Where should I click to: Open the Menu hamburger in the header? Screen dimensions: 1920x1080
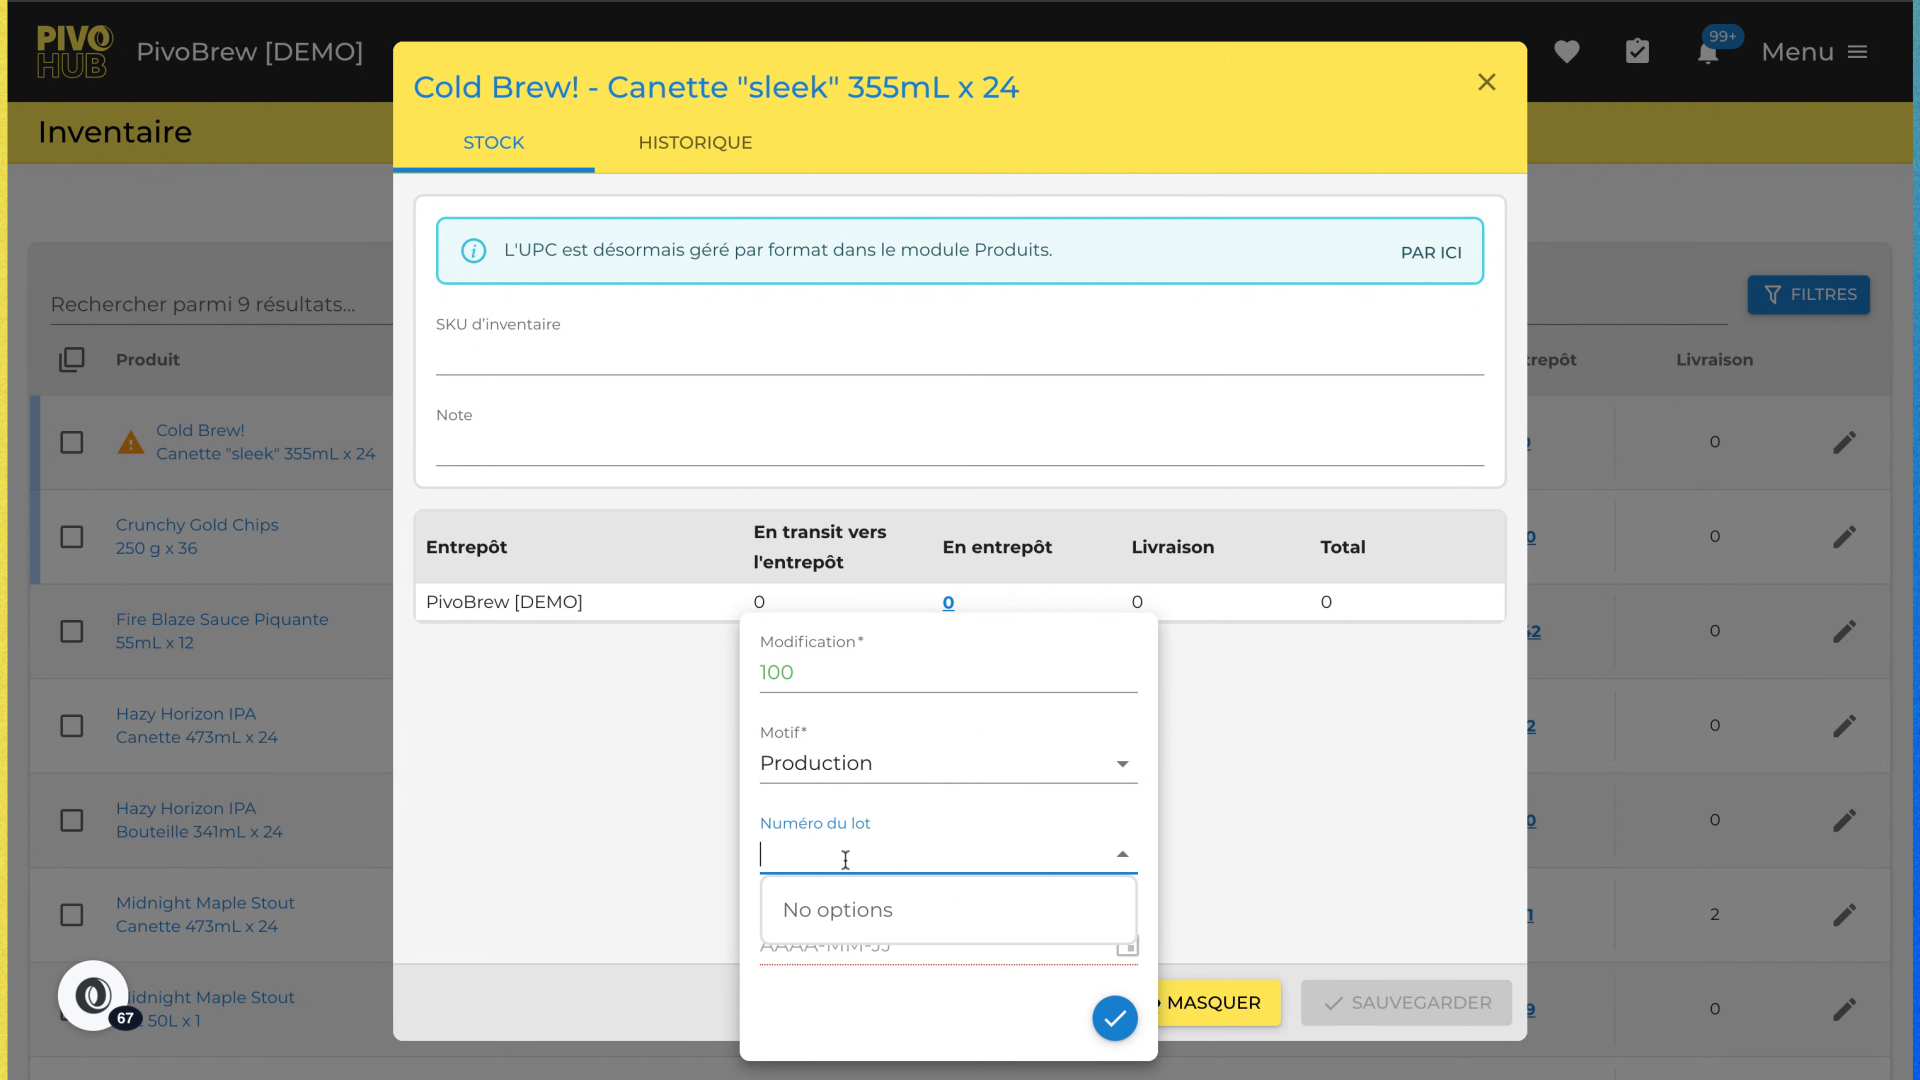tap(1857, 52)
